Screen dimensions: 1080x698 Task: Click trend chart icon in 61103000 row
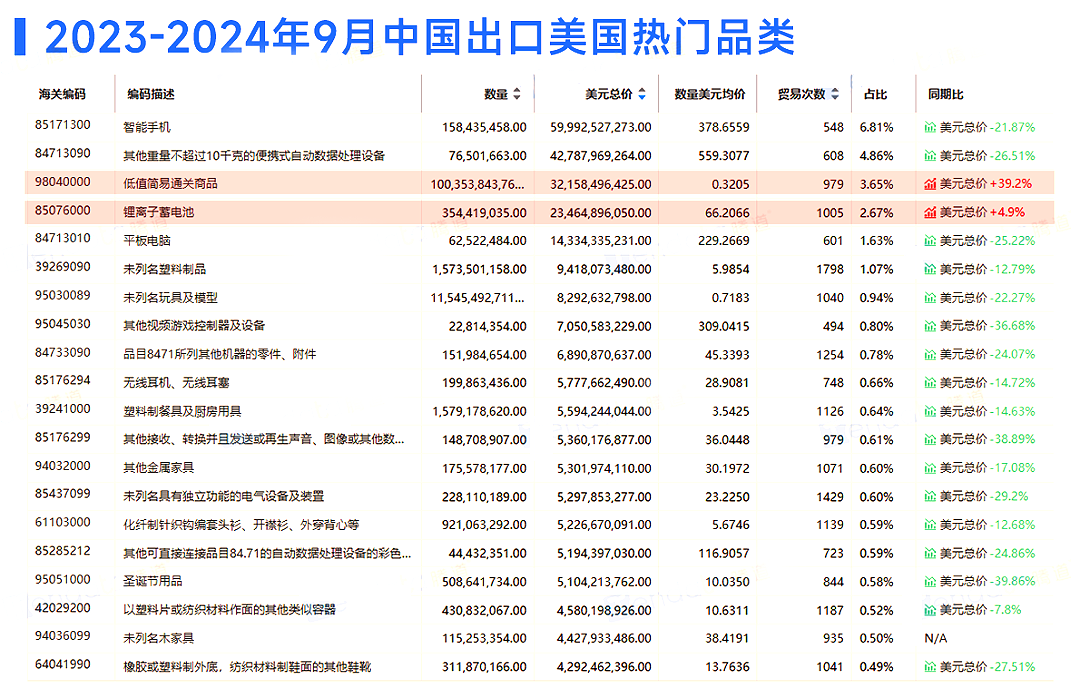(930, 525)
